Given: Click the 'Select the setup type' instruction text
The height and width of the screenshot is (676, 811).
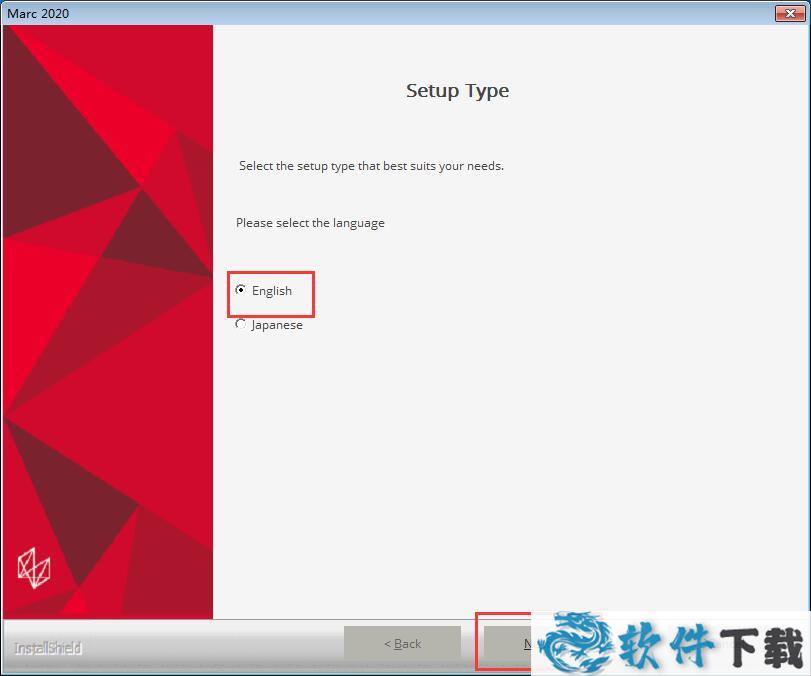Looking at the screenshot, I should tap(371, 166).
